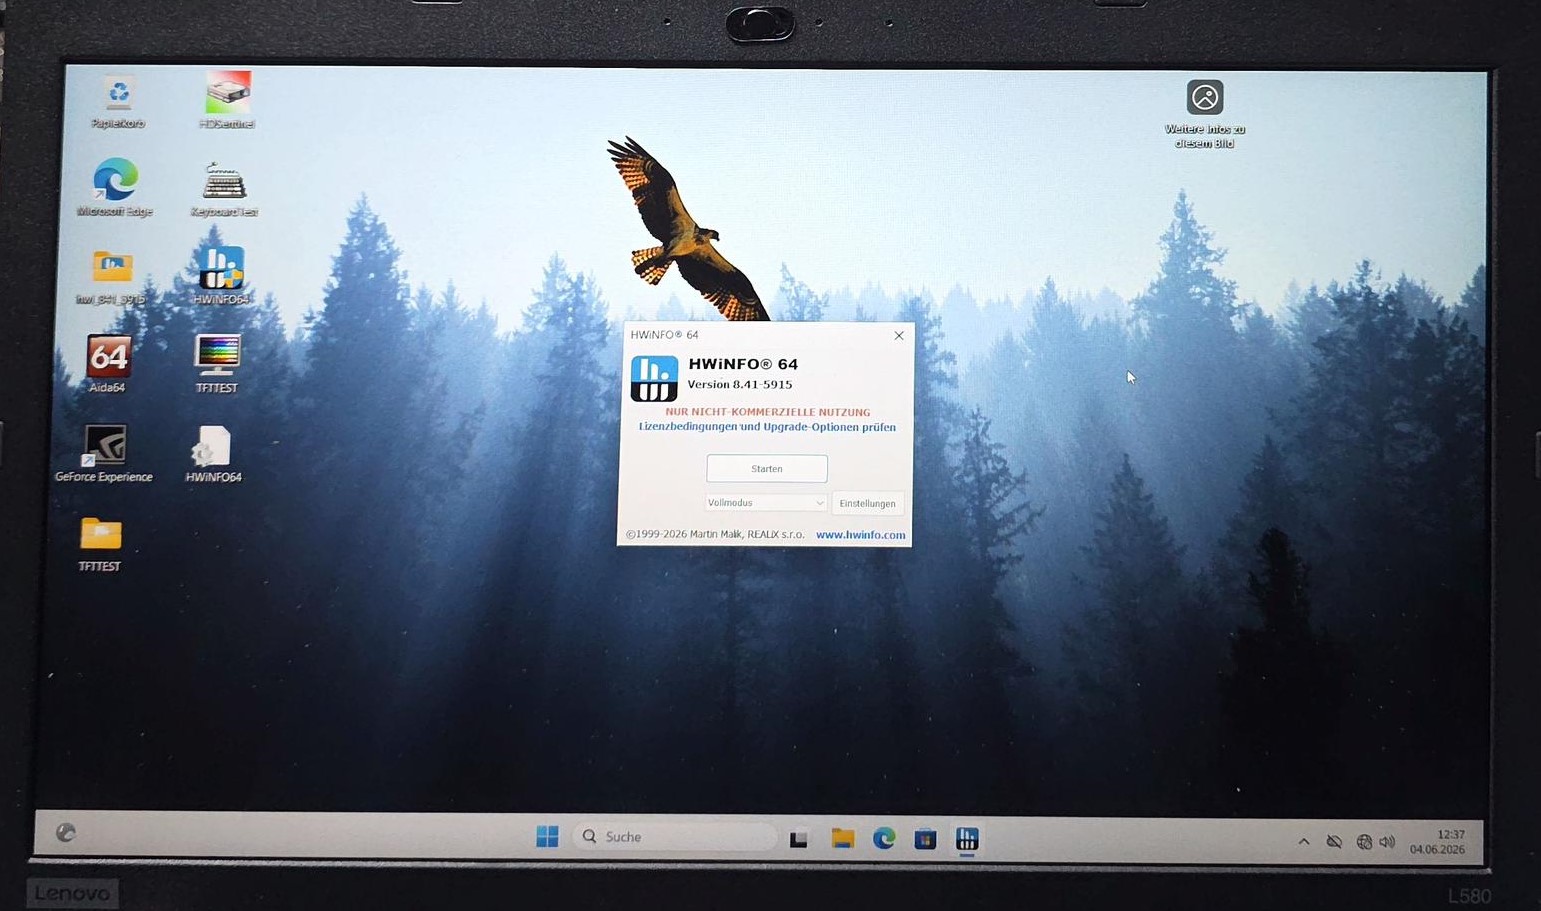Select the KeyboardTest desktop icon
This screenshot has width=1541, height=911.
click(x=224, y=189)
